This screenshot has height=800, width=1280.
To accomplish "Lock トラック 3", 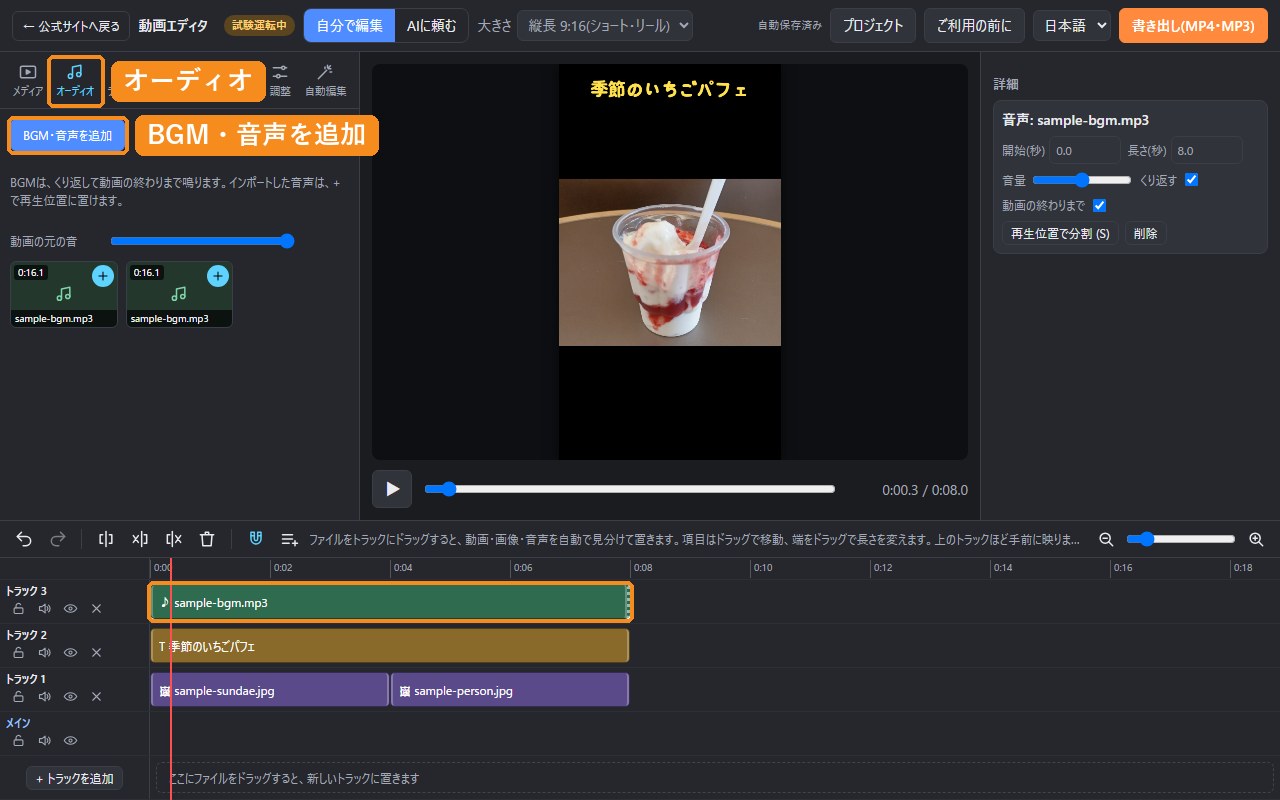I will (18, 608).
